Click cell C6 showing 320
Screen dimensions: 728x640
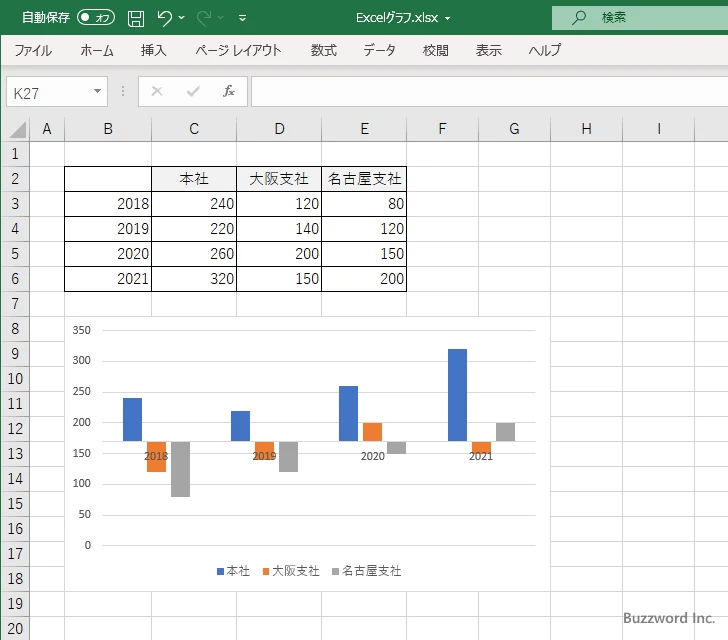click(194, 279)
